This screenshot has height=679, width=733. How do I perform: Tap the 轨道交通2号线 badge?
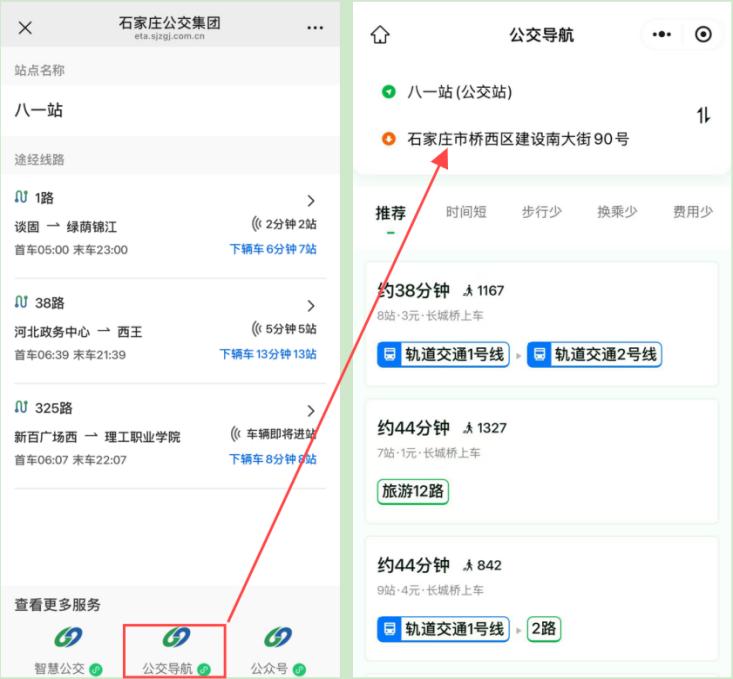[x=594, y=354]
